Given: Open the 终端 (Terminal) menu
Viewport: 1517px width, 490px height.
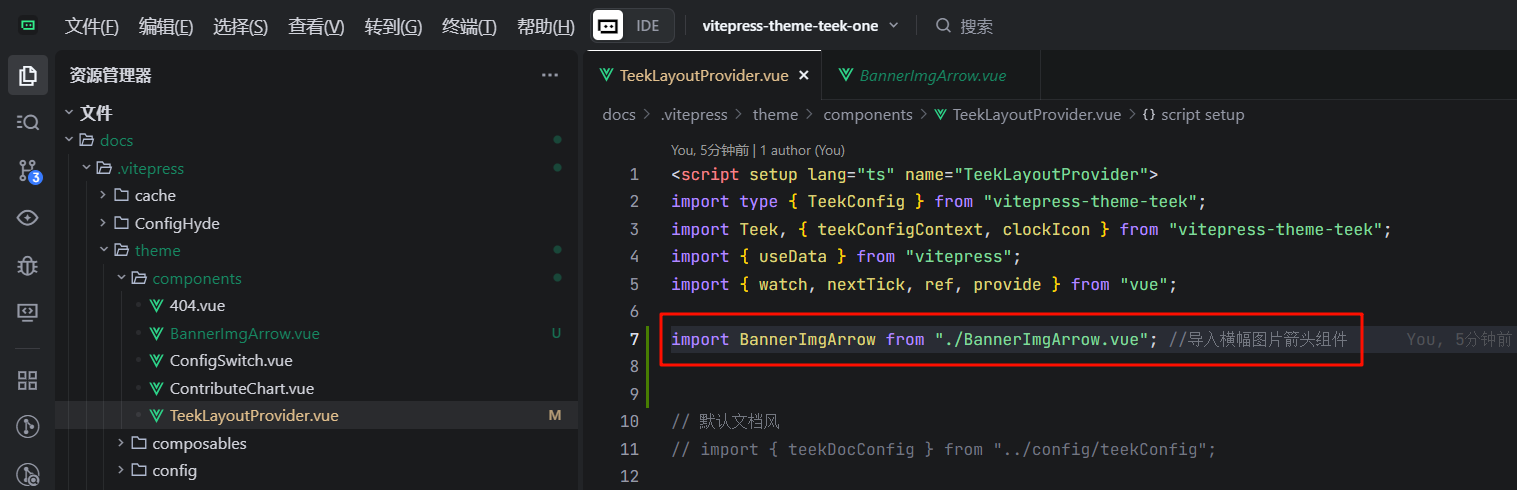Looking at the screenshot, I should [469, 27].
